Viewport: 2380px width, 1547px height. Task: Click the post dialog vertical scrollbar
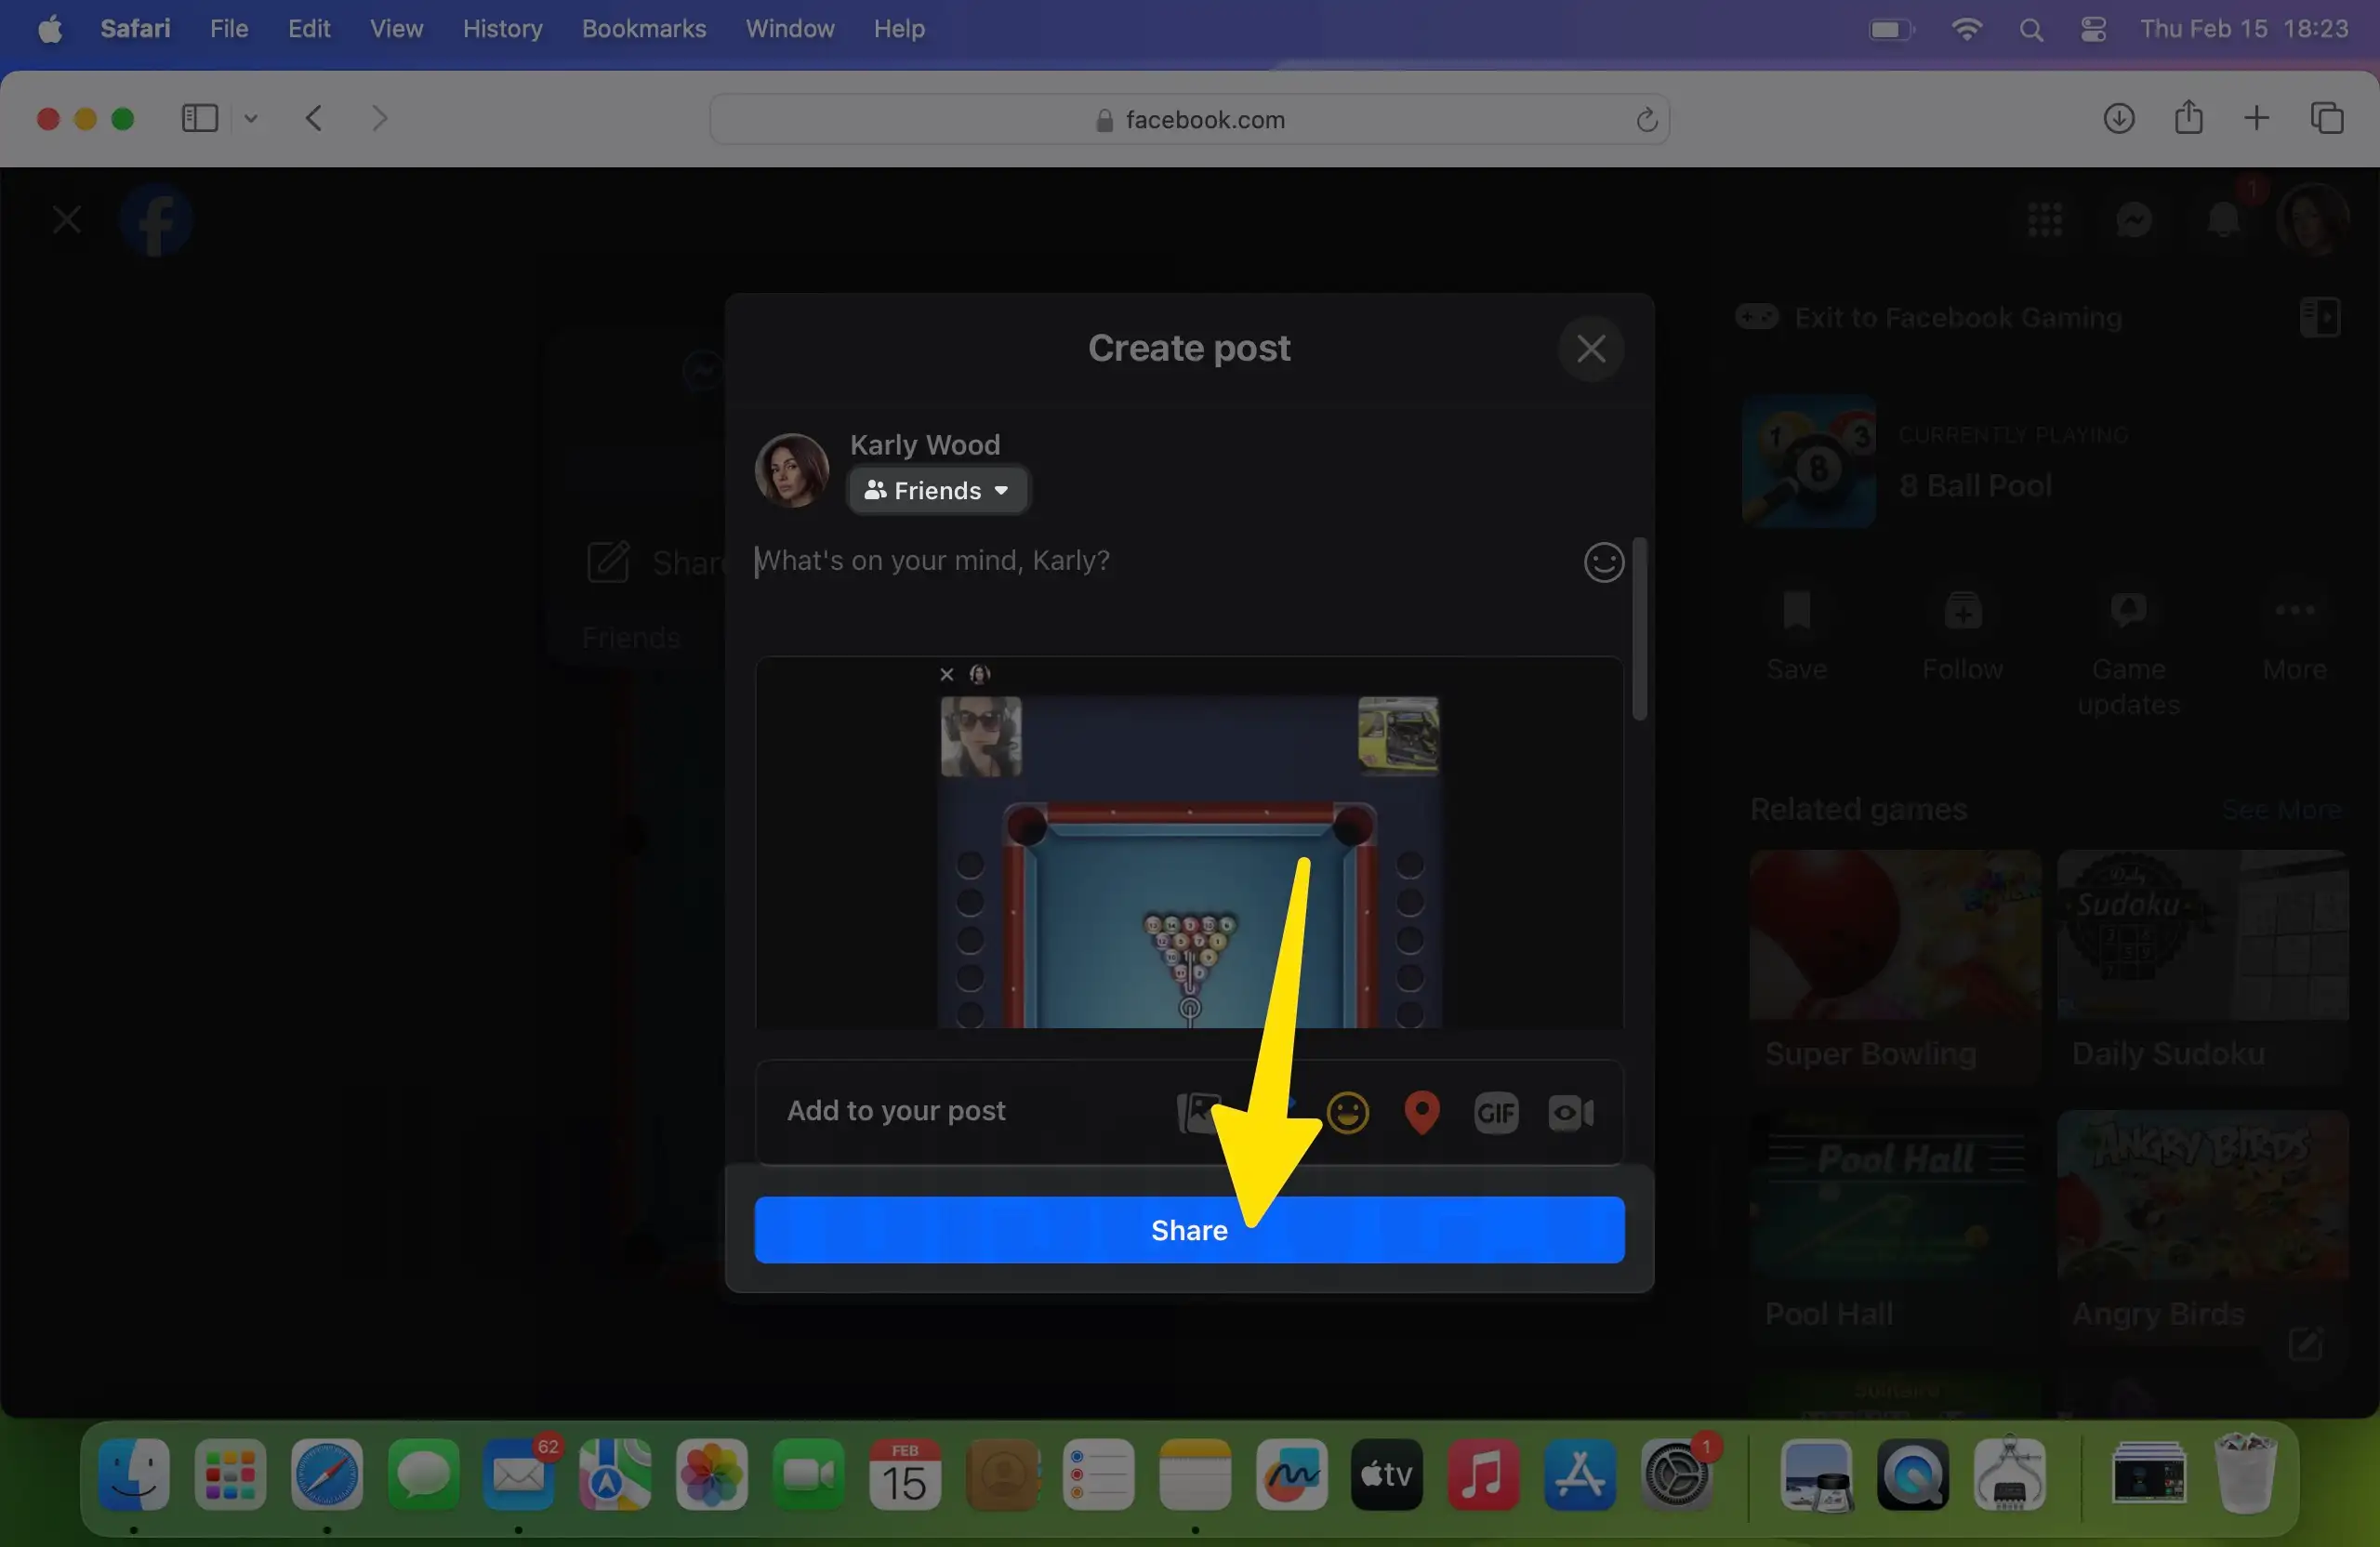1639,628
